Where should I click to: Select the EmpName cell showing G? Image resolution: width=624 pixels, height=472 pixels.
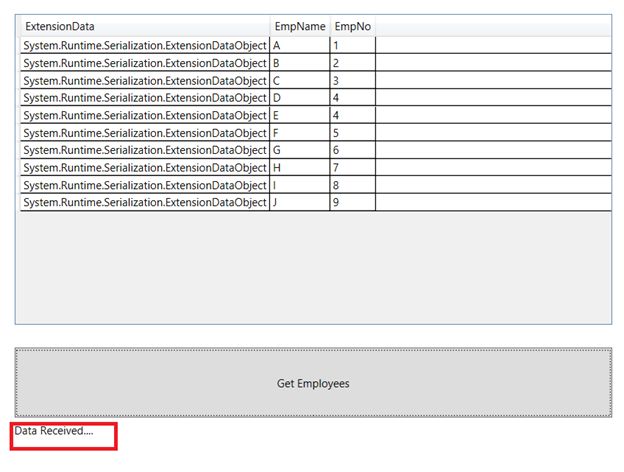(300, 150)
